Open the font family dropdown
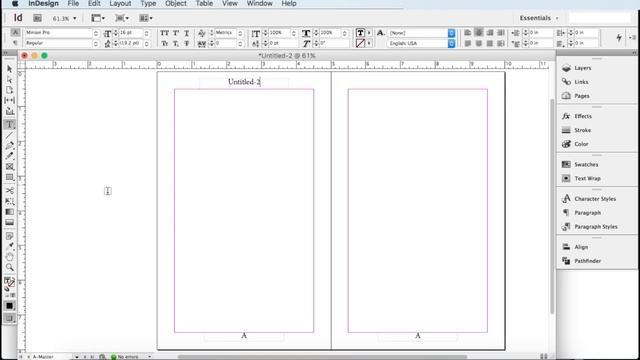This screenshot has height=360, width=640. 96,33
